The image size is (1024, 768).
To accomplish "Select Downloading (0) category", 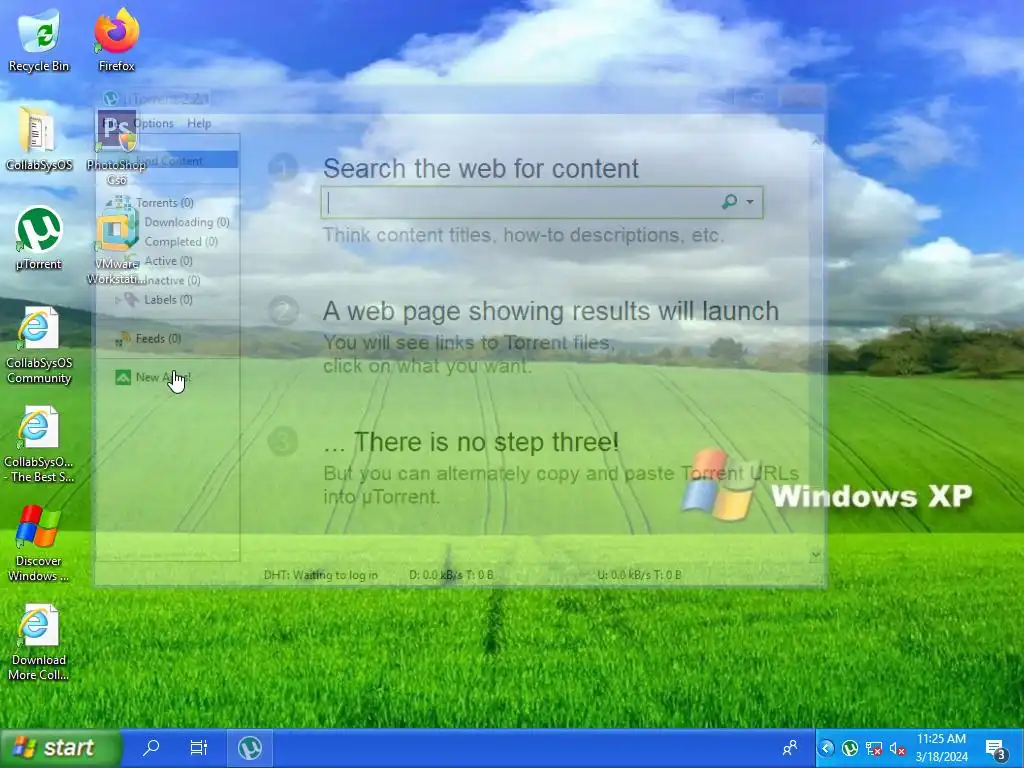I will click(x=187, y=222).
